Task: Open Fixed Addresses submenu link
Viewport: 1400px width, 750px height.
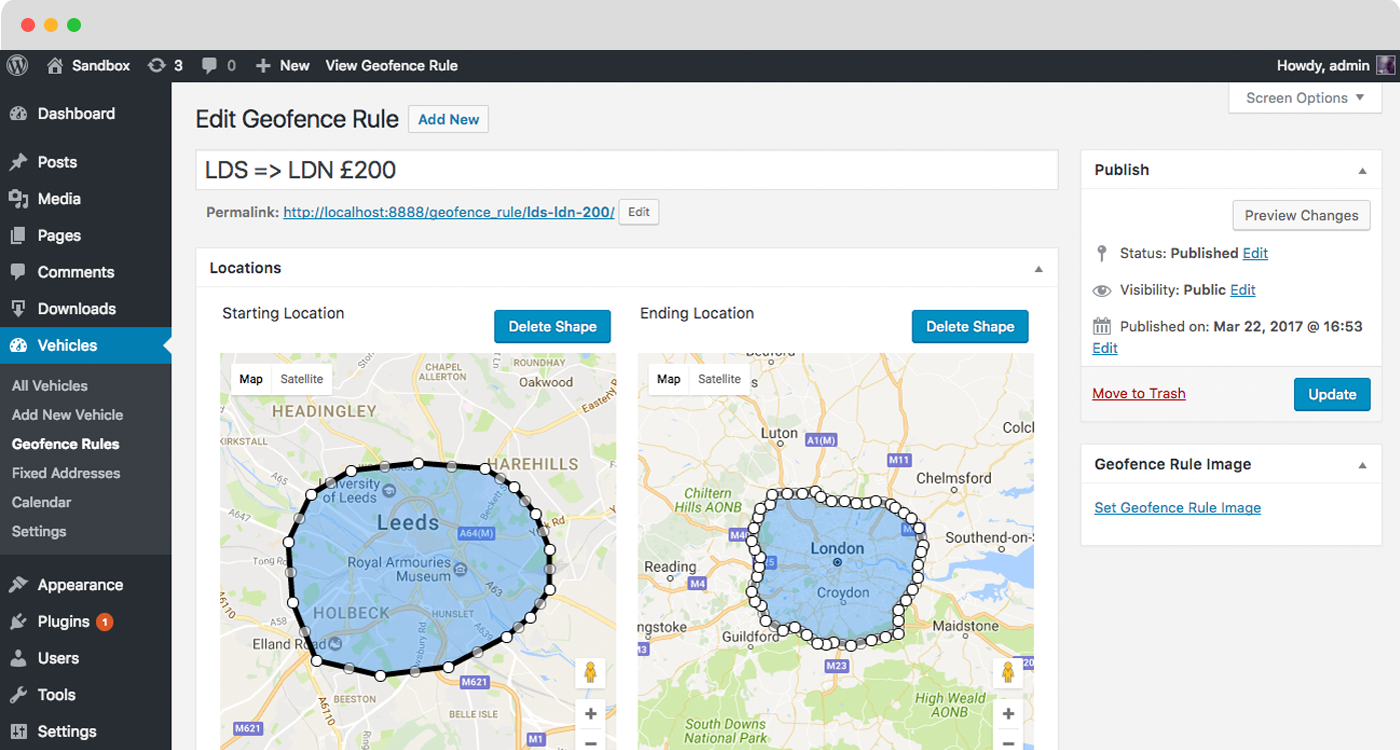Action: point(66,473)
